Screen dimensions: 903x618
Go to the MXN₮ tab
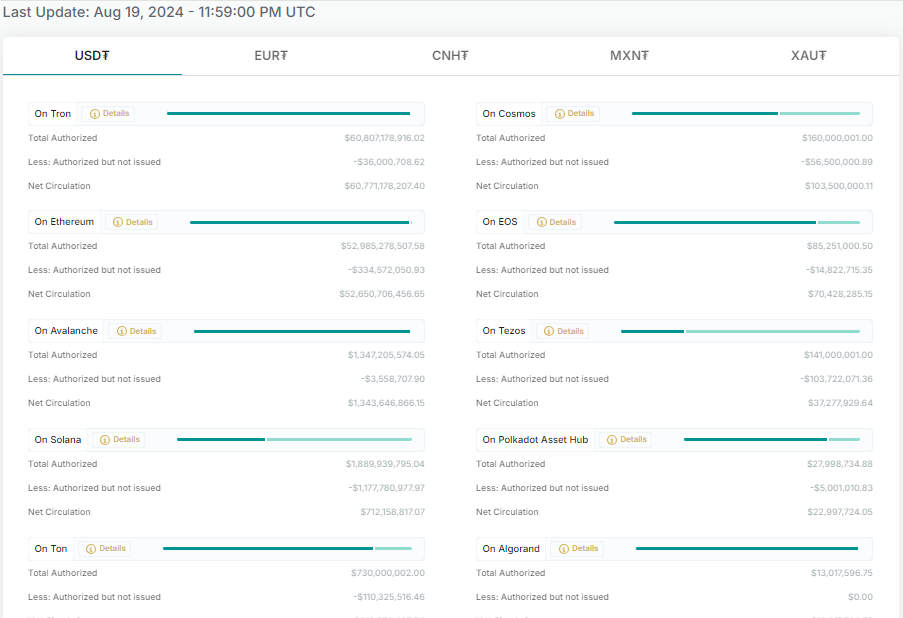click(629, 56)
